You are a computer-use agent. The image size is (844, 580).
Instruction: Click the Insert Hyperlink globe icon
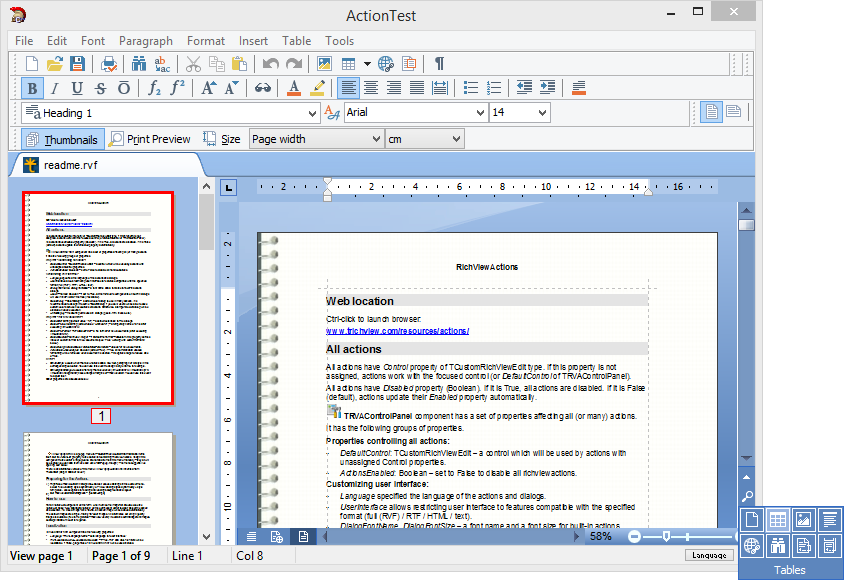[x=386, y=64]
